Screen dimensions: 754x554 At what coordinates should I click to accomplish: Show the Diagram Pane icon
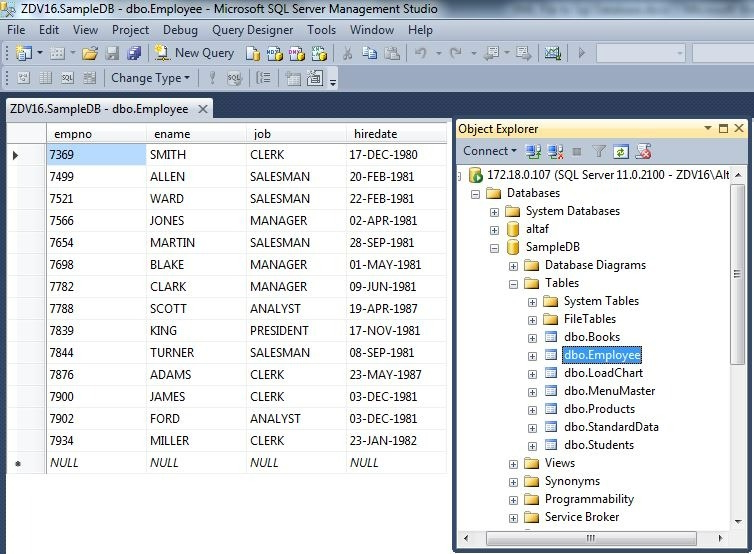[24, 78]
